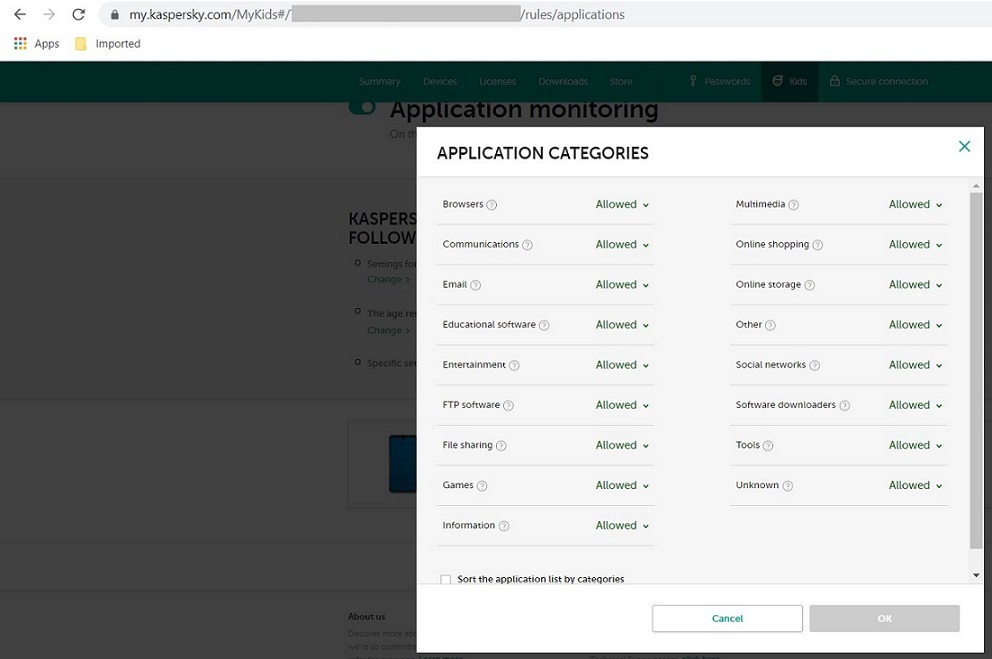Reload the page in the browser
The width and height of the screenshot is (992, 659).
click(x=78, y=14)
